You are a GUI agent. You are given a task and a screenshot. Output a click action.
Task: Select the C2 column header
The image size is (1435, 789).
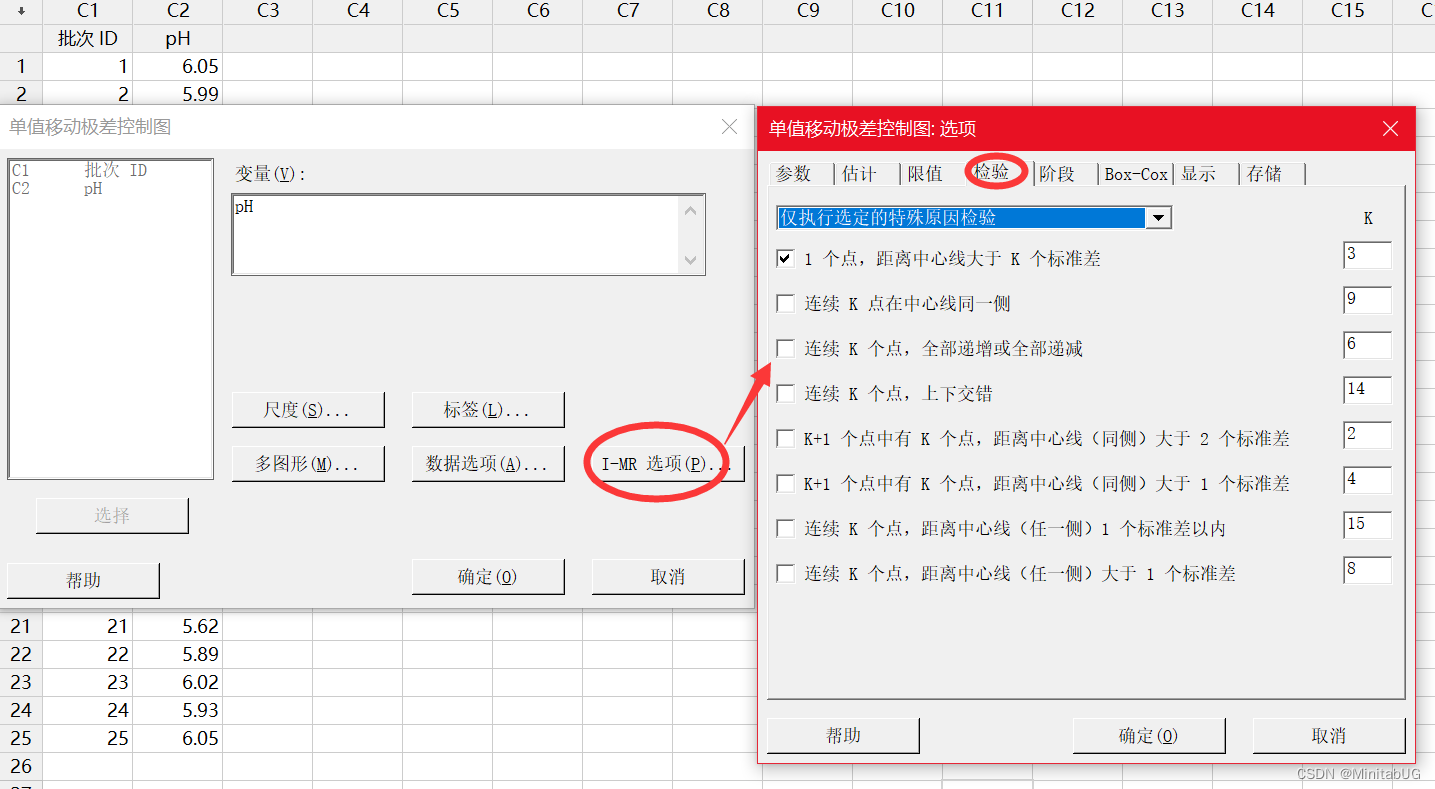click(x=178, y=11)
